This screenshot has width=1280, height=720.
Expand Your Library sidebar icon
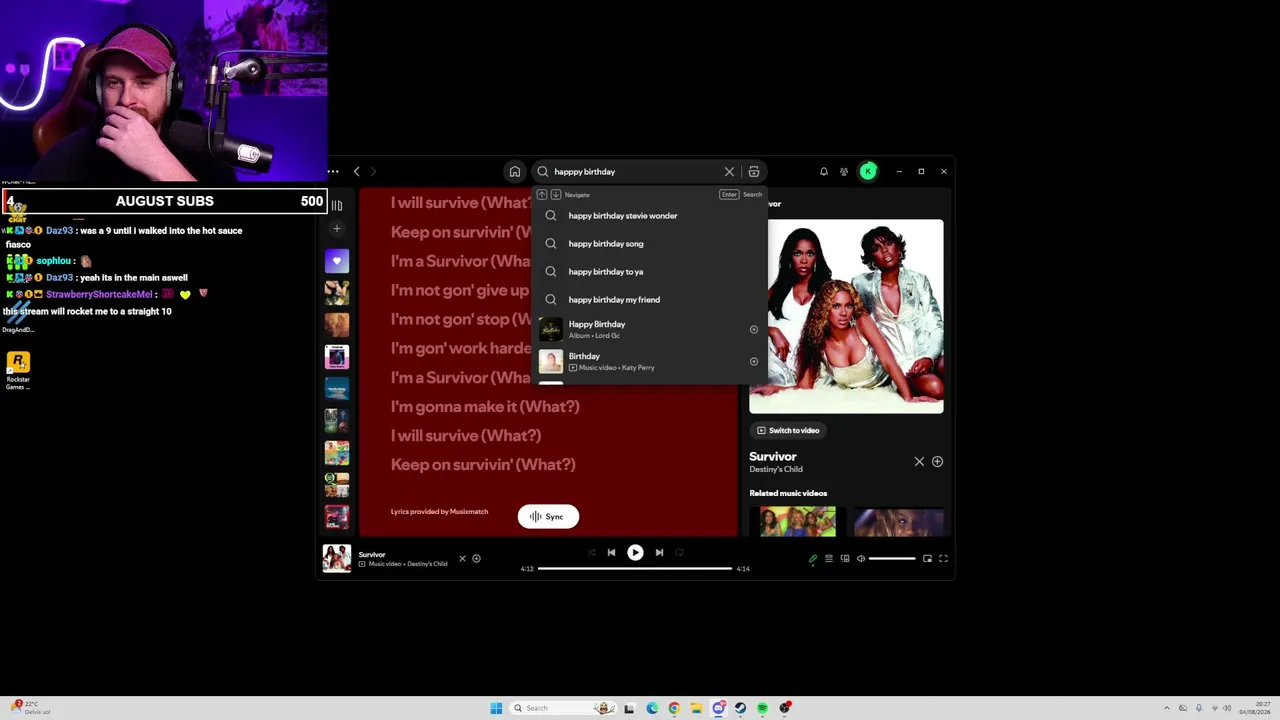337,206
